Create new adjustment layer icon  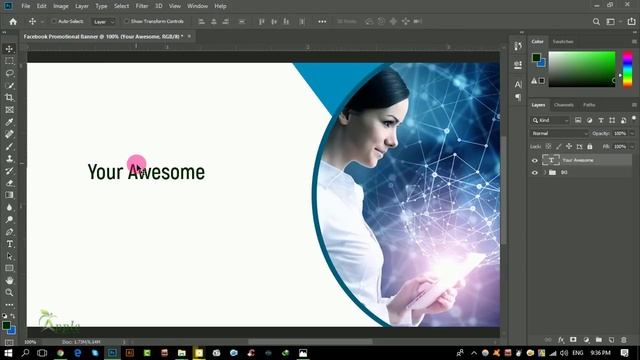click(586, 340)
